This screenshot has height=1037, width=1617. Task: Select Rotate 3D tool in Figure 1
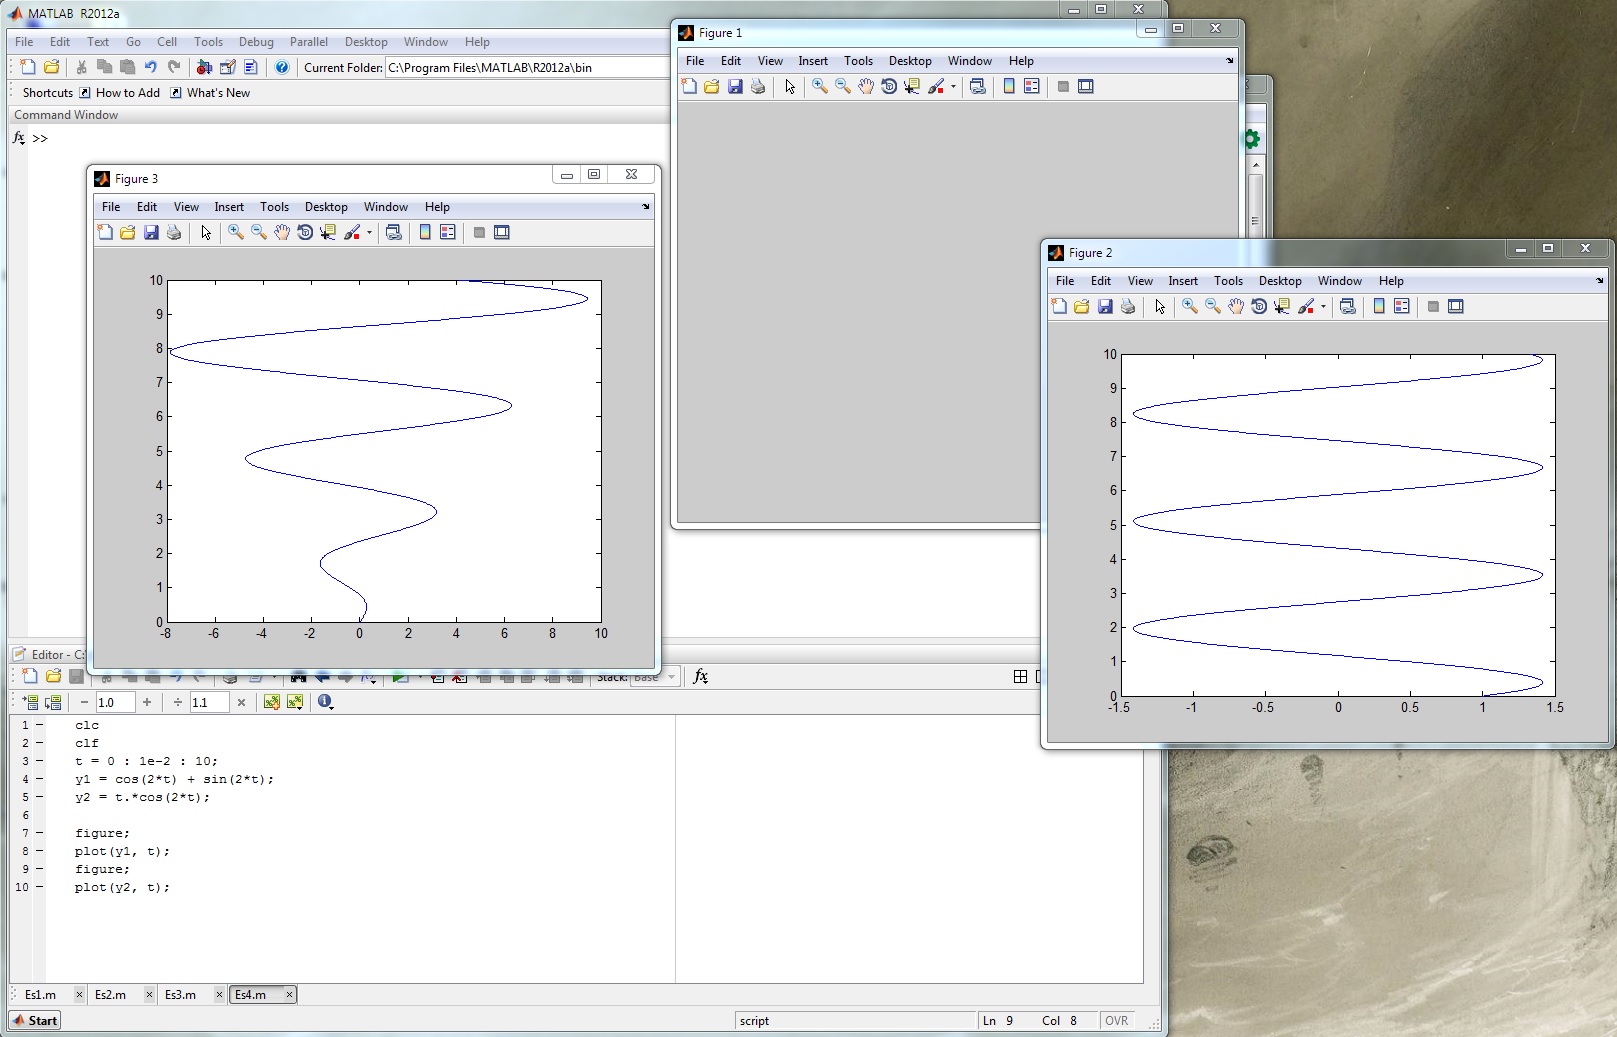(x=889, y=87)
